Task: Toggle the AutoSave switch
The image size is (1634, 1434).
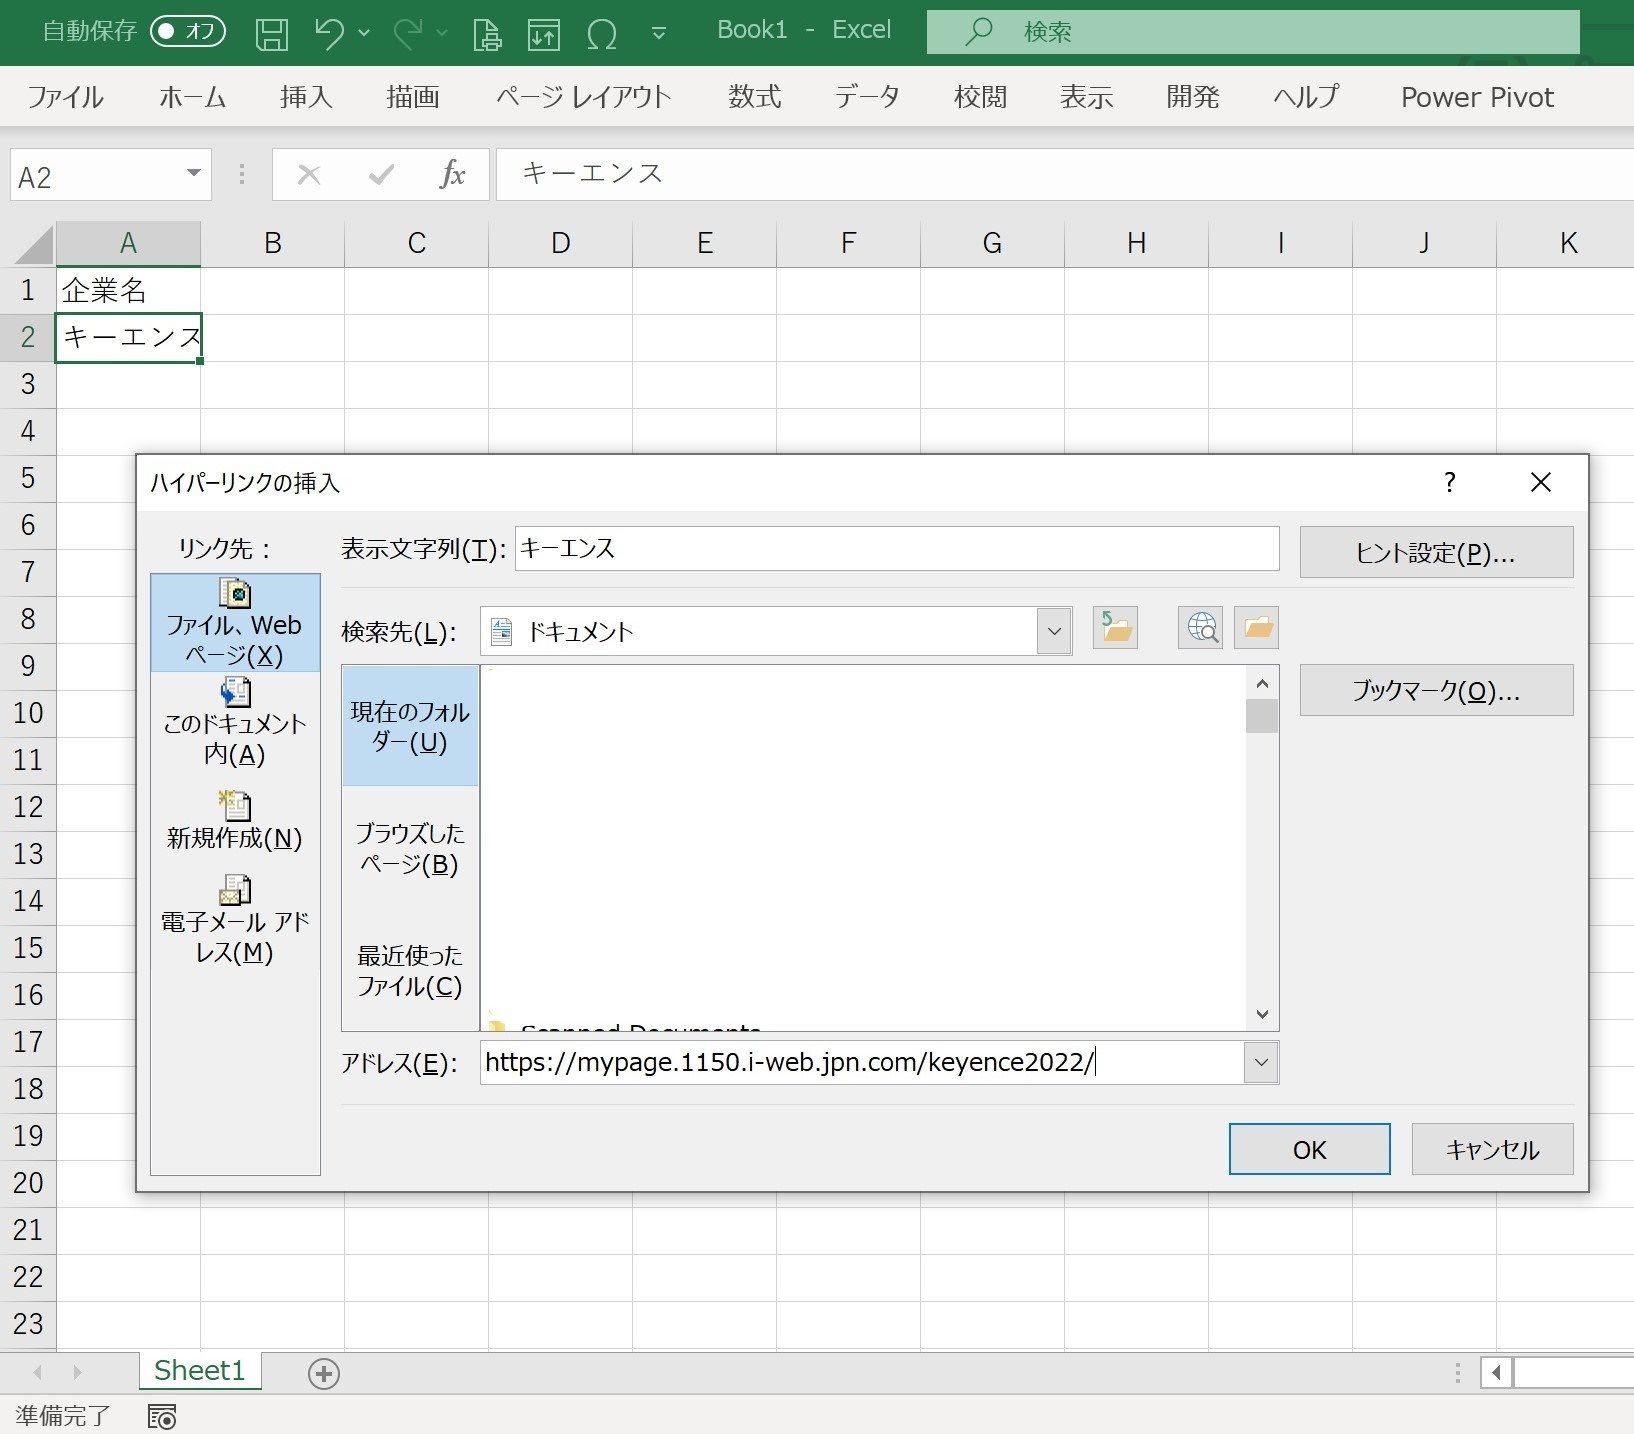Action: click(x=187, y=32)
